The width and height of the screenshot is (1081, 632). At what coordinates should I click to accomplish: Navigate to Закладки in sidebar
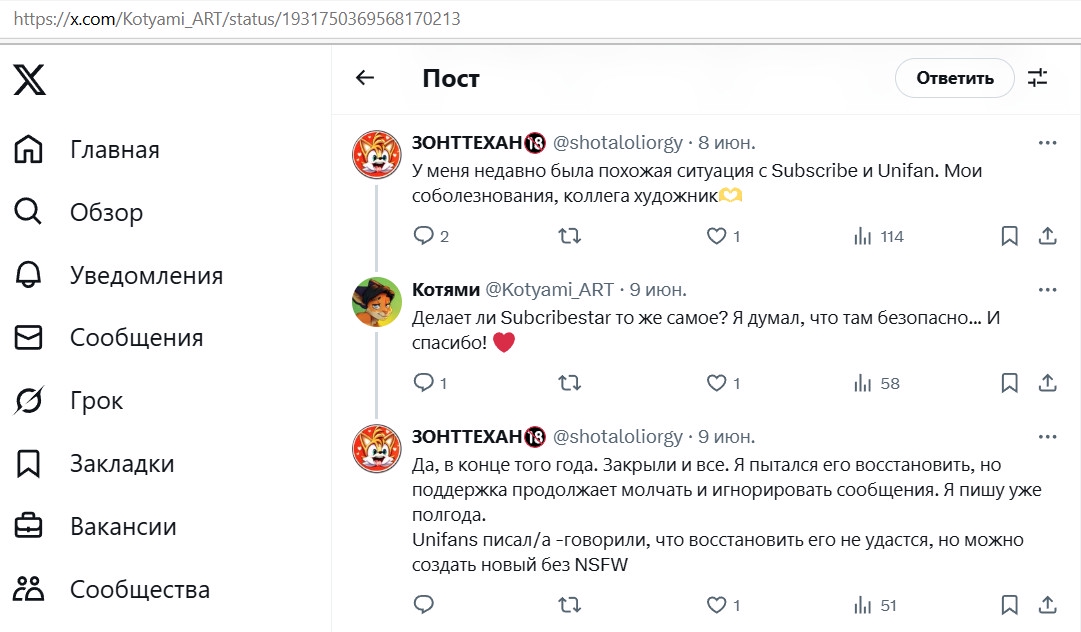click(122, 464)
